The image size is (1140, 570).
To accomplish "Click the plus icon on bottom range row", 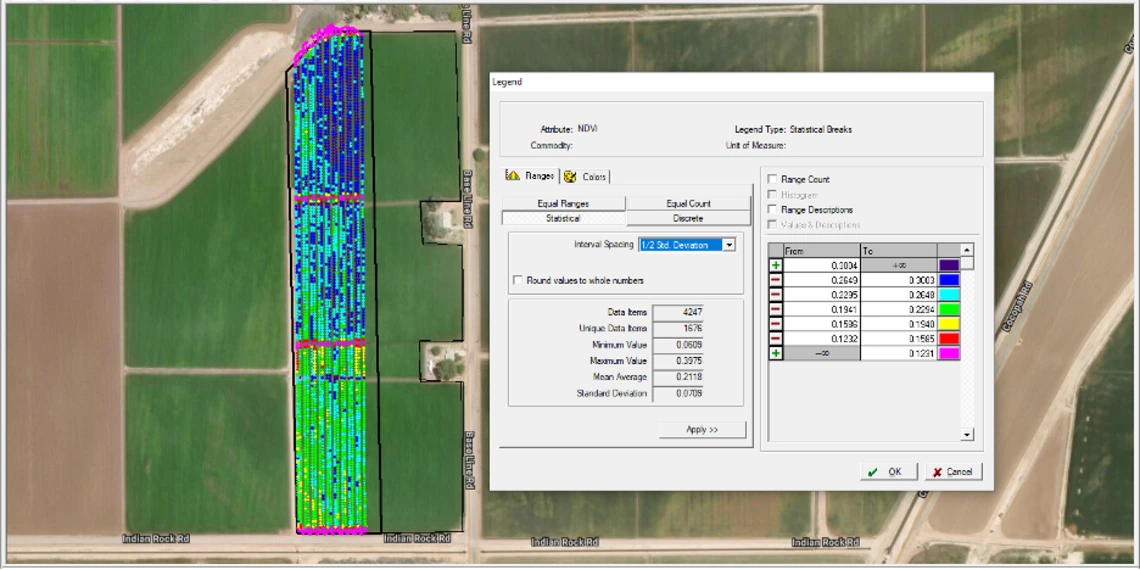I will point(776,354).
